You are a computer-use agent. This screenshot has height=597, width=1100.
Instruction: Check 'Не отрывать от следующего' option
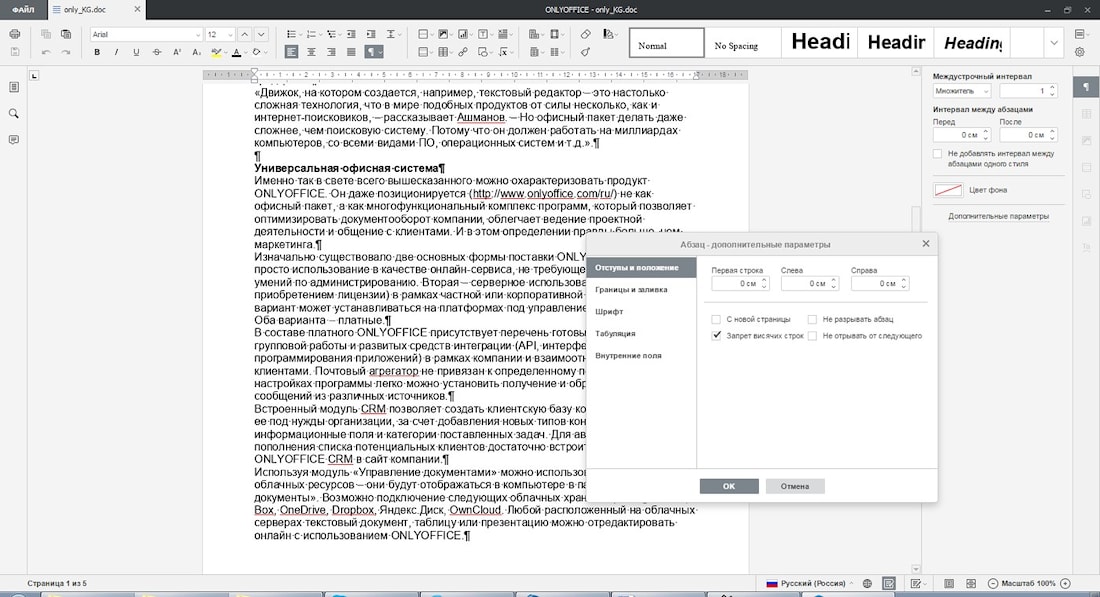pyautogui.click(x=812, y=335)
